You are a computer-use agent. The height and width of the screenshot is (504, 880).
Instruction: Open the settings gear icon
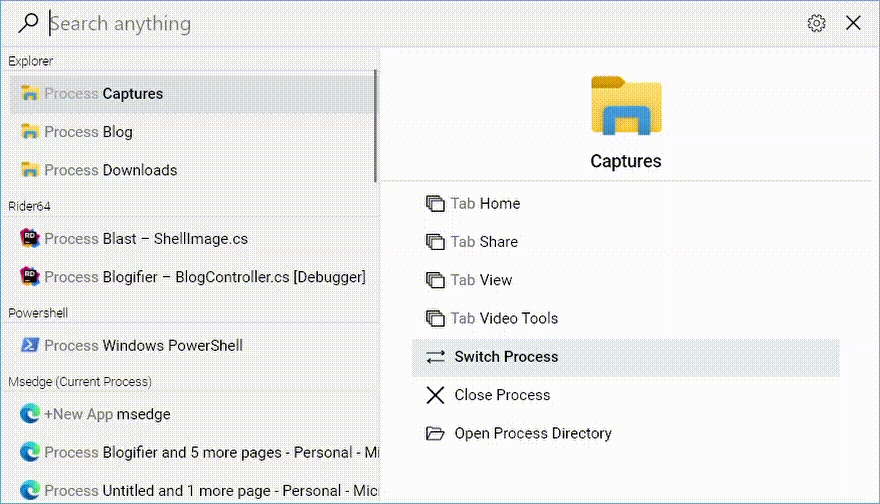pos(816,24)
